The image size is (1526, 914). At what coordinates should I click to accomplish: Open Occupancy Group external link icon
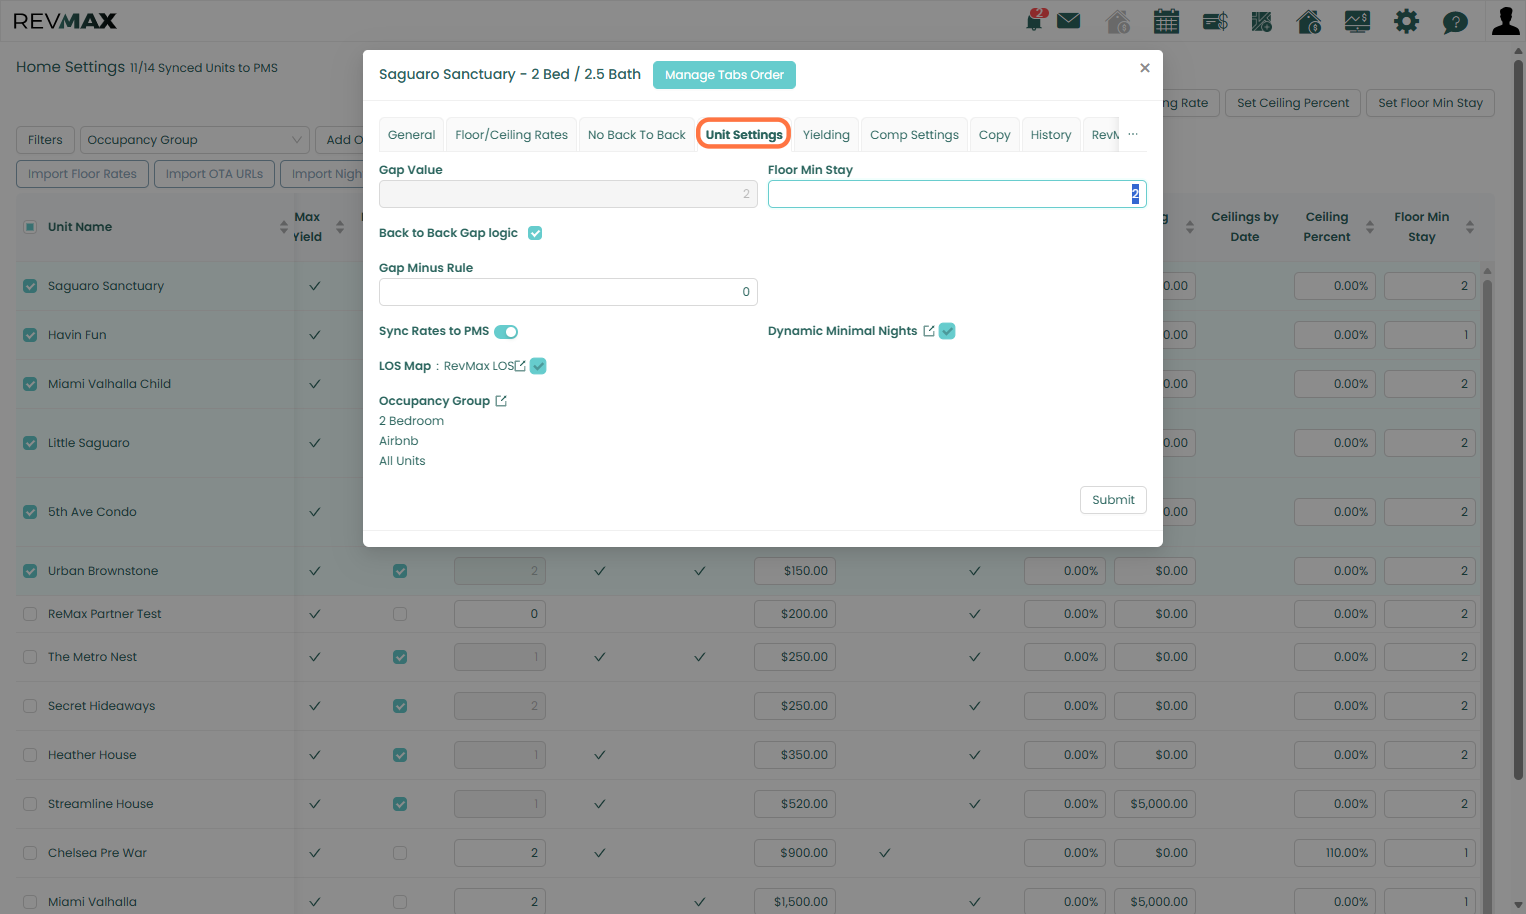pos(501,401)
